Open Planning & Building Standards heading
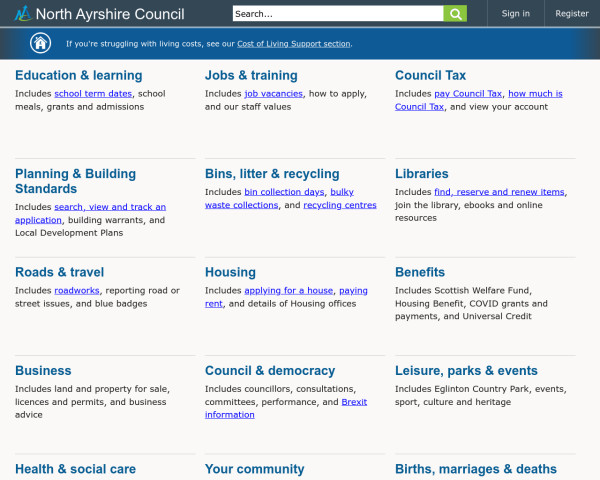Viewport: 600px width, 480px height. click(74, 181)
